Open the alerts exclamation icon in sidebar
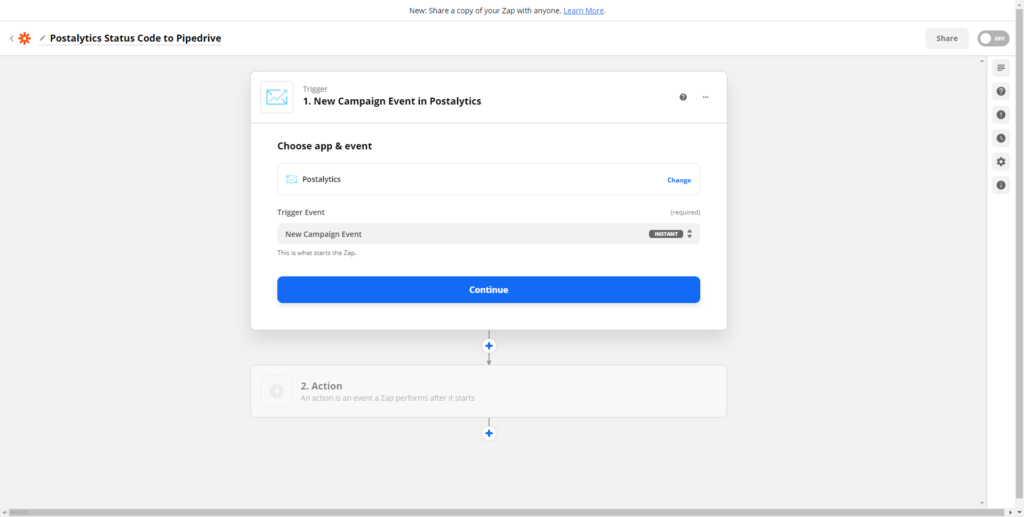The image size is (1024, 517). click(x=1000, y=115)
